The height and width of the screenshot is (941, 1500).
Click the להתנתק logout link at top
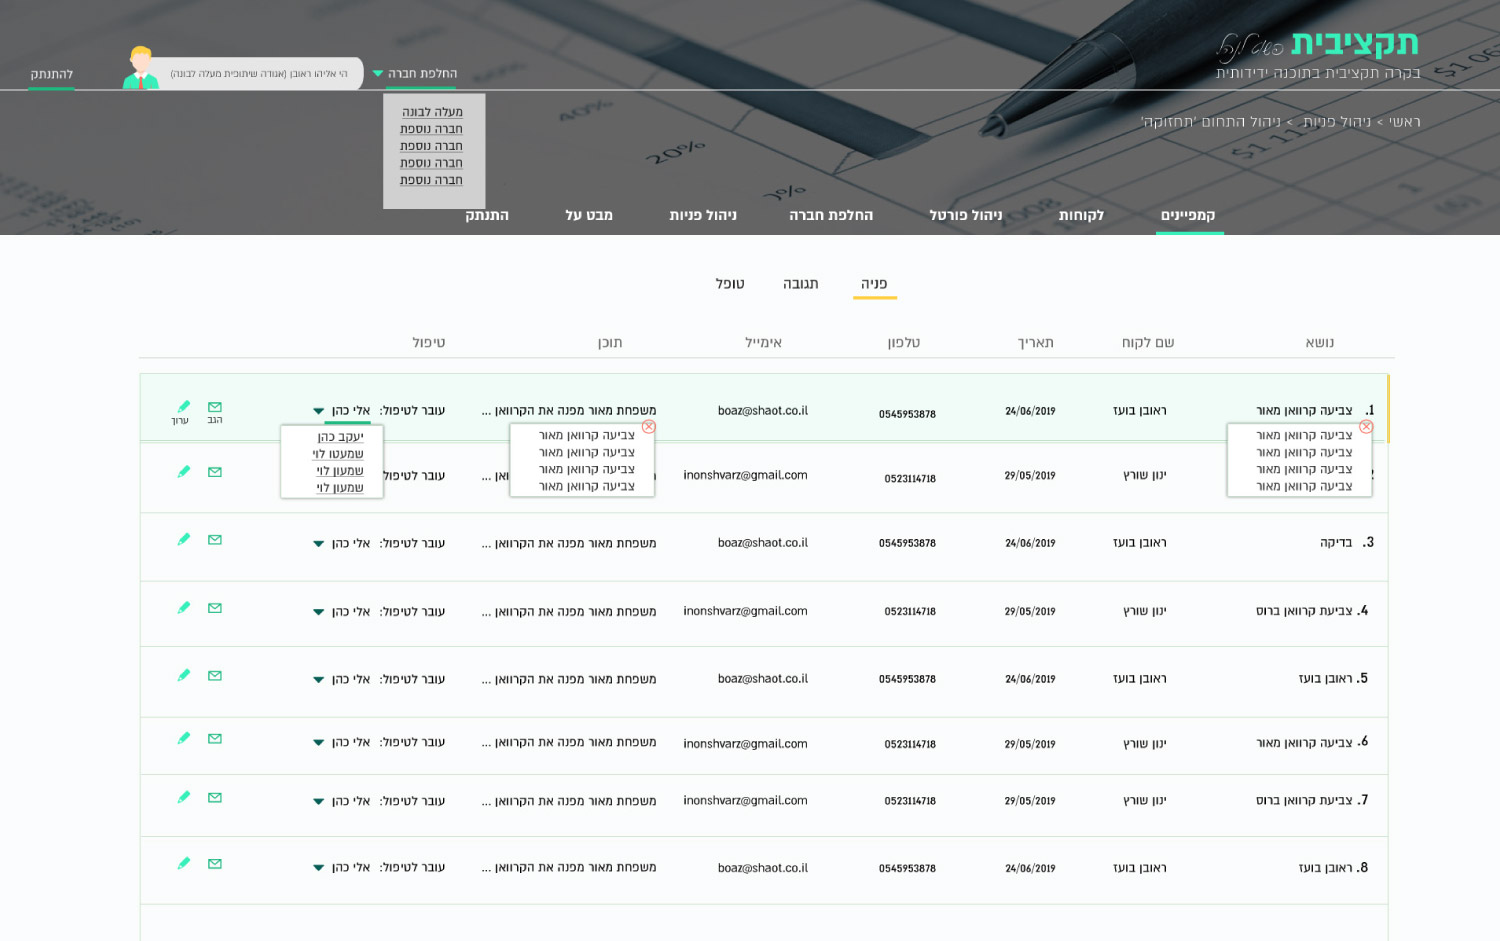[x=51, y=74]
